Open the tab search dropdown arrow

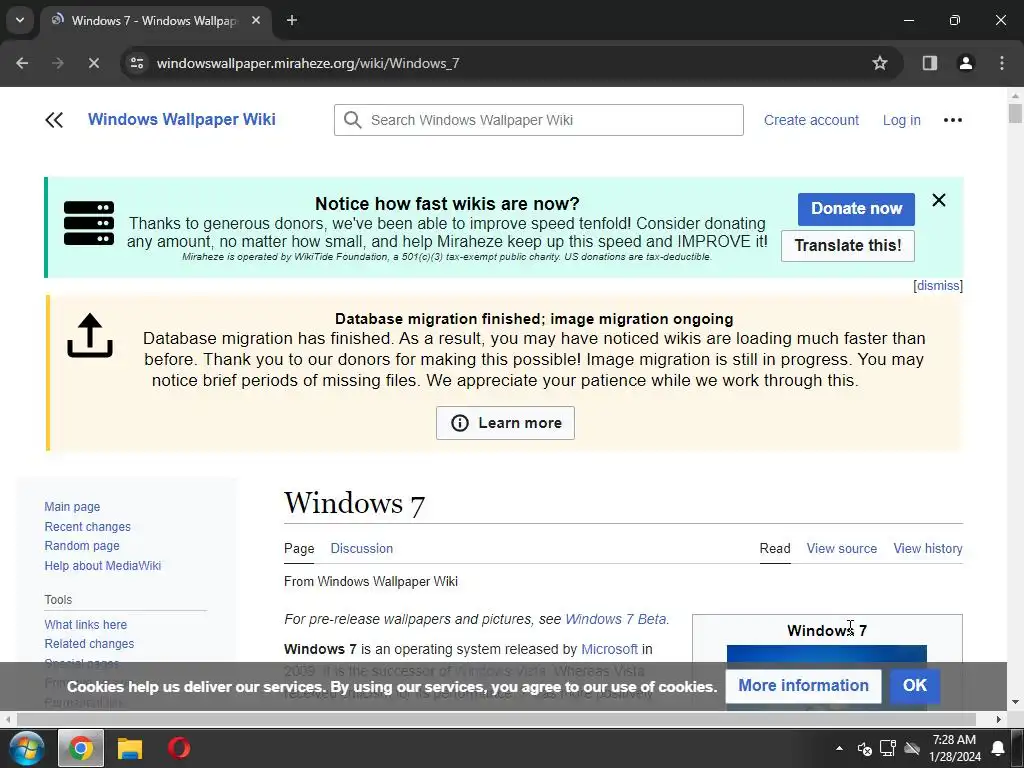(x=20, y=20)
